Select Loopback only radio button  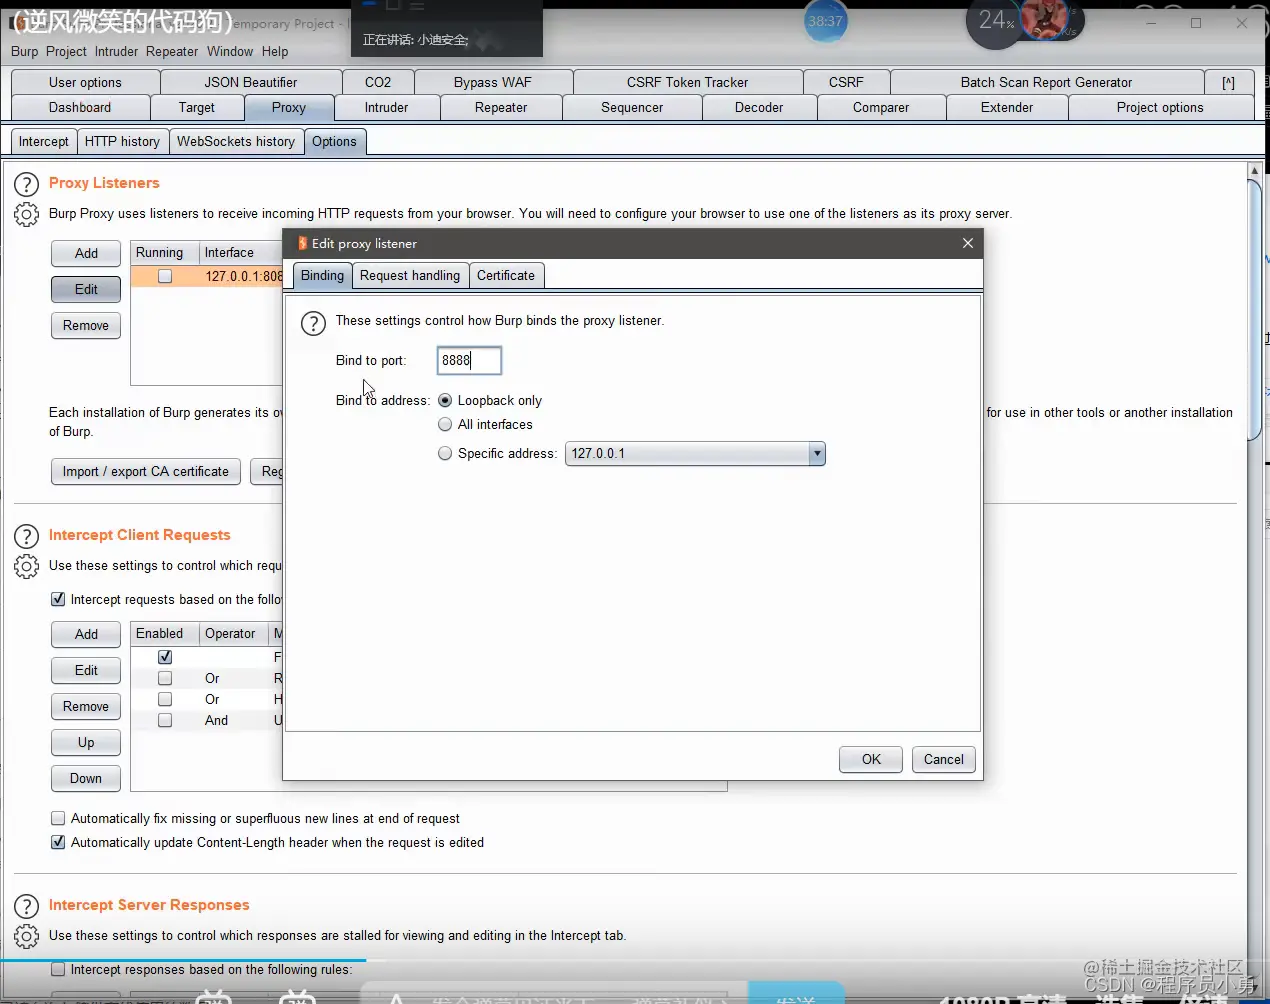[445, 400]
